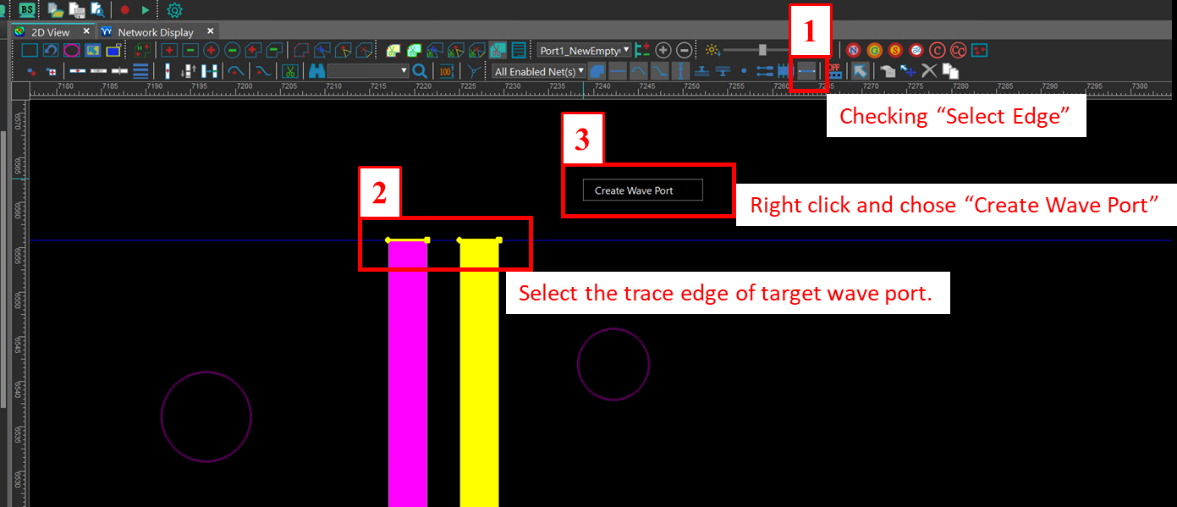Choose the magenta ellipse selection tool
This screenshot has height=507, width=1177.
pos(72,50)
